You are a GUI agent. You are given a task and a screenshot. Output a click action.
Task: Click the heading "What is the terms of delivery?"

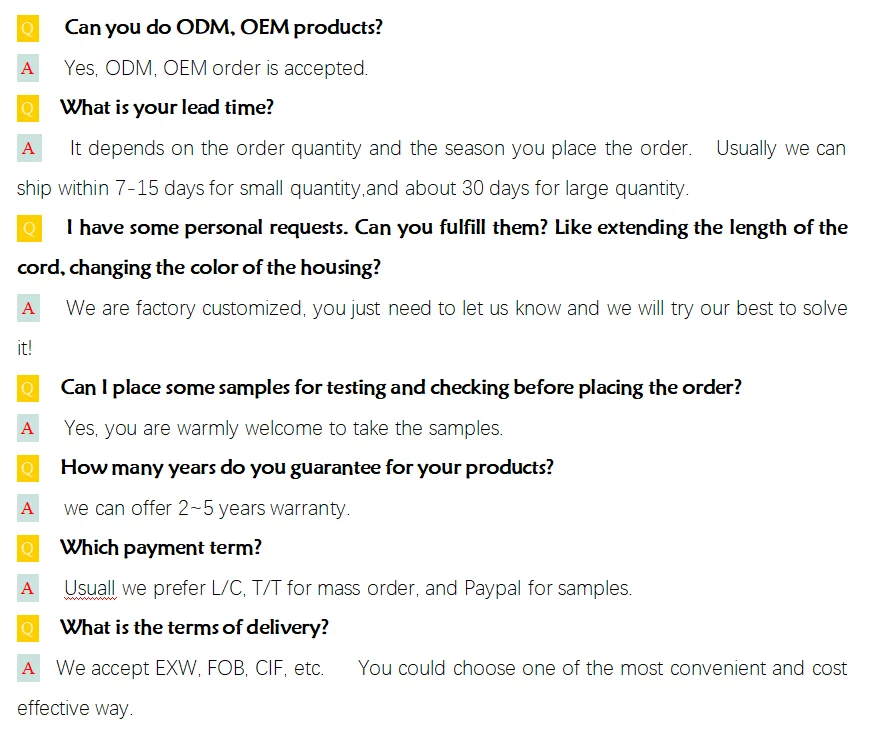click(x=194, y=628)
